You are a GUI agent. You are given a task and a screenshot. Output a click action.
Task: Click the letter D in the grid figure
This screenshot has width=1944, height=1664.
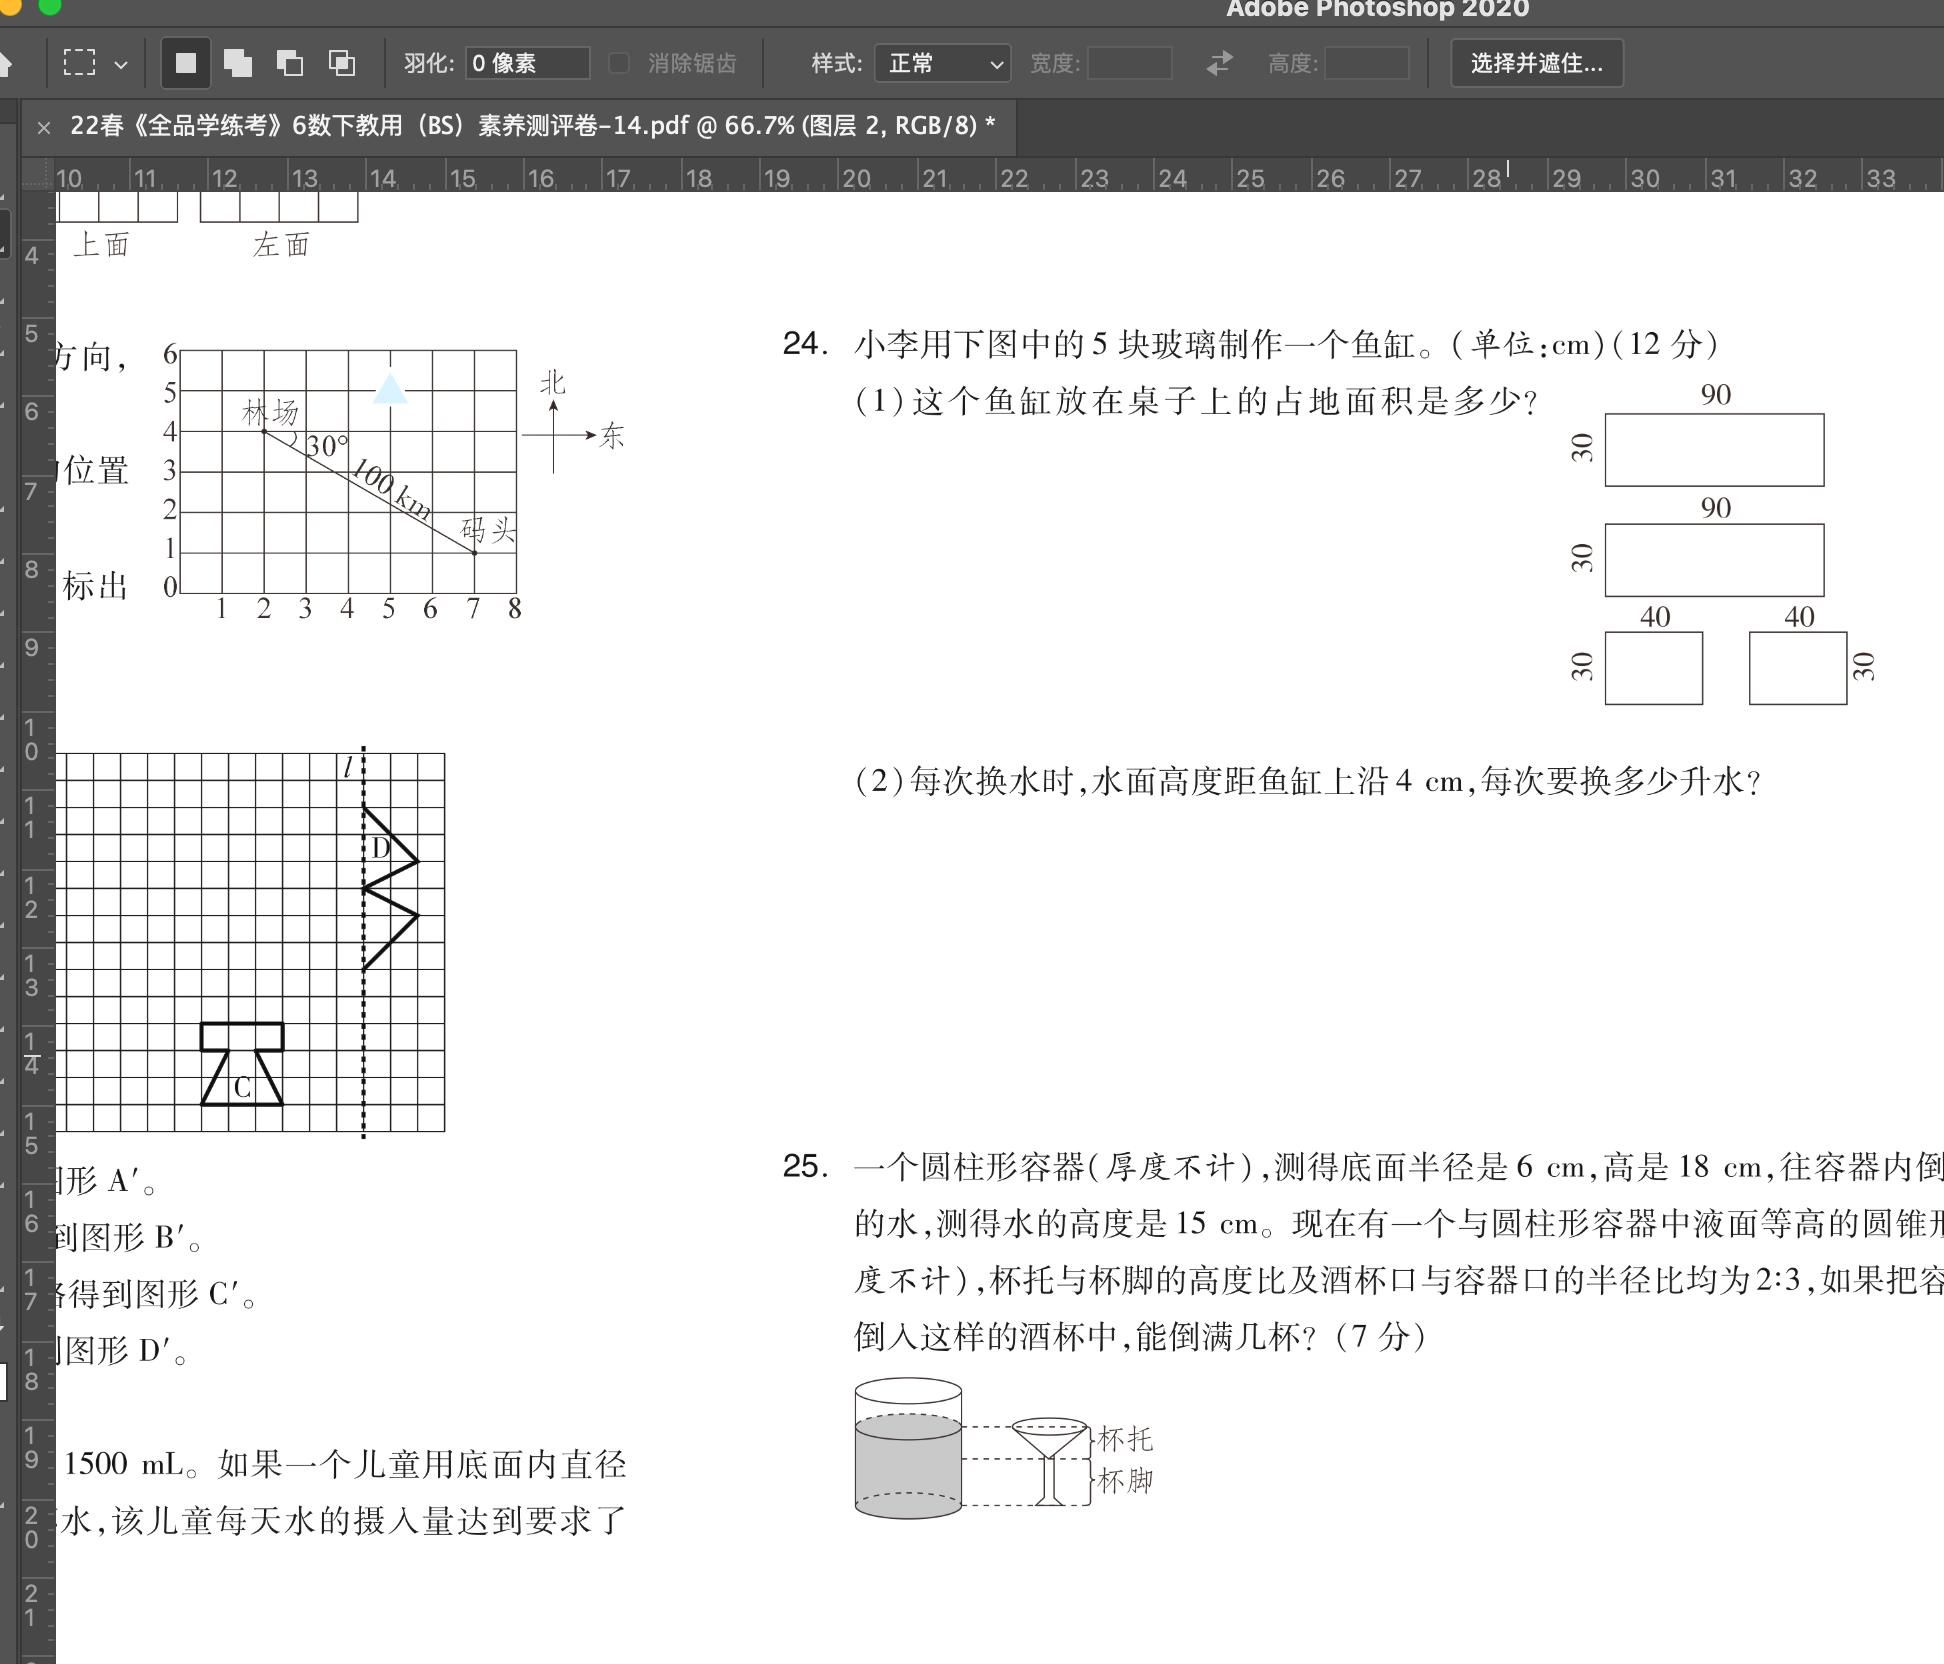(x=381, y=849)
